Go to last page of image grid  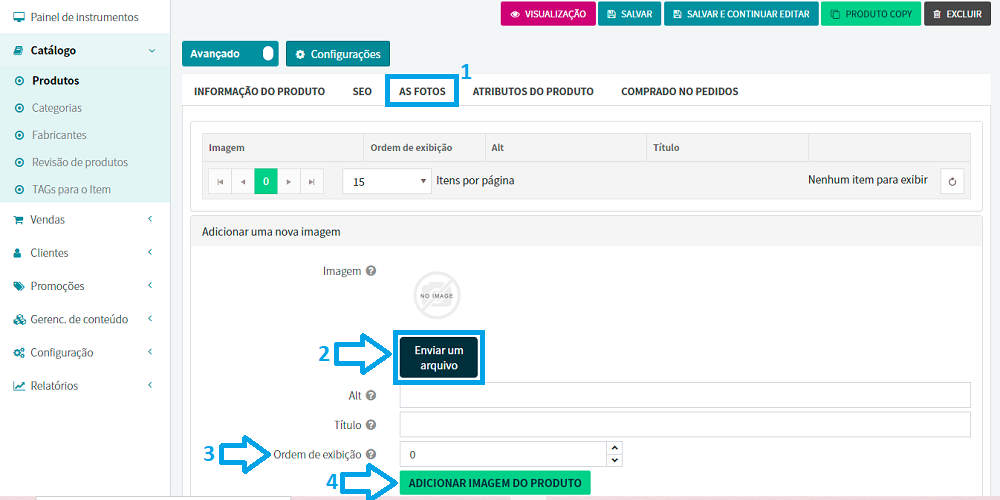tap(312, 181)
